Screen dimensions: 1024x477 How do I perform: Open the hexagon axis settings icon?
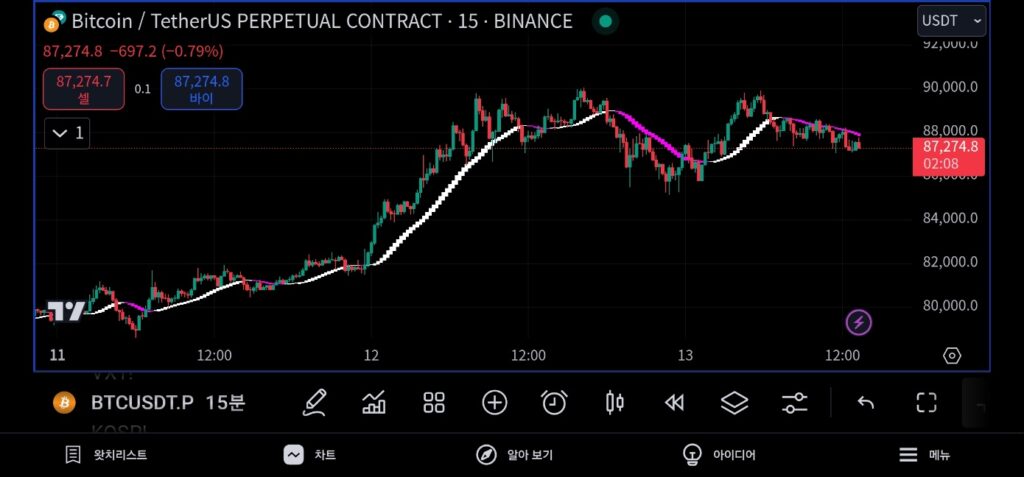(952, 355)
